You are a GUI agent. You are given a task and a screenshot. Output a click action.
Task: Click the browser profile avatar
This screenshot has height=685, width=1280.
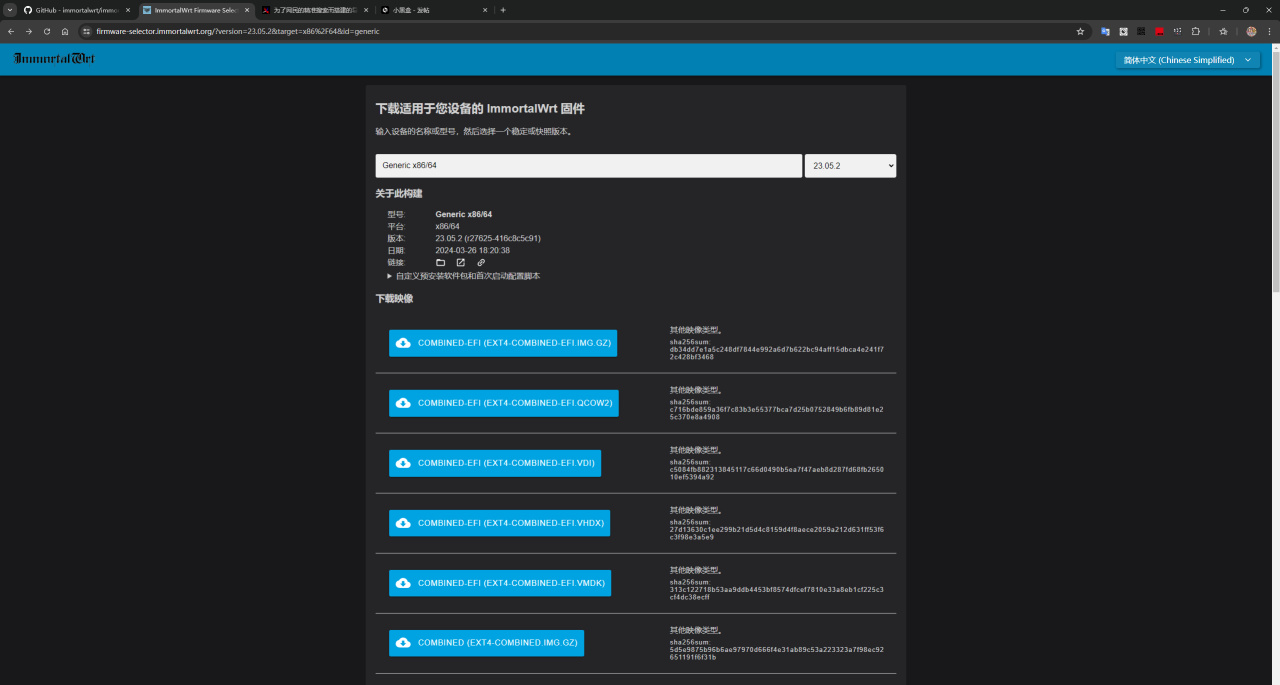(1251, 31)
